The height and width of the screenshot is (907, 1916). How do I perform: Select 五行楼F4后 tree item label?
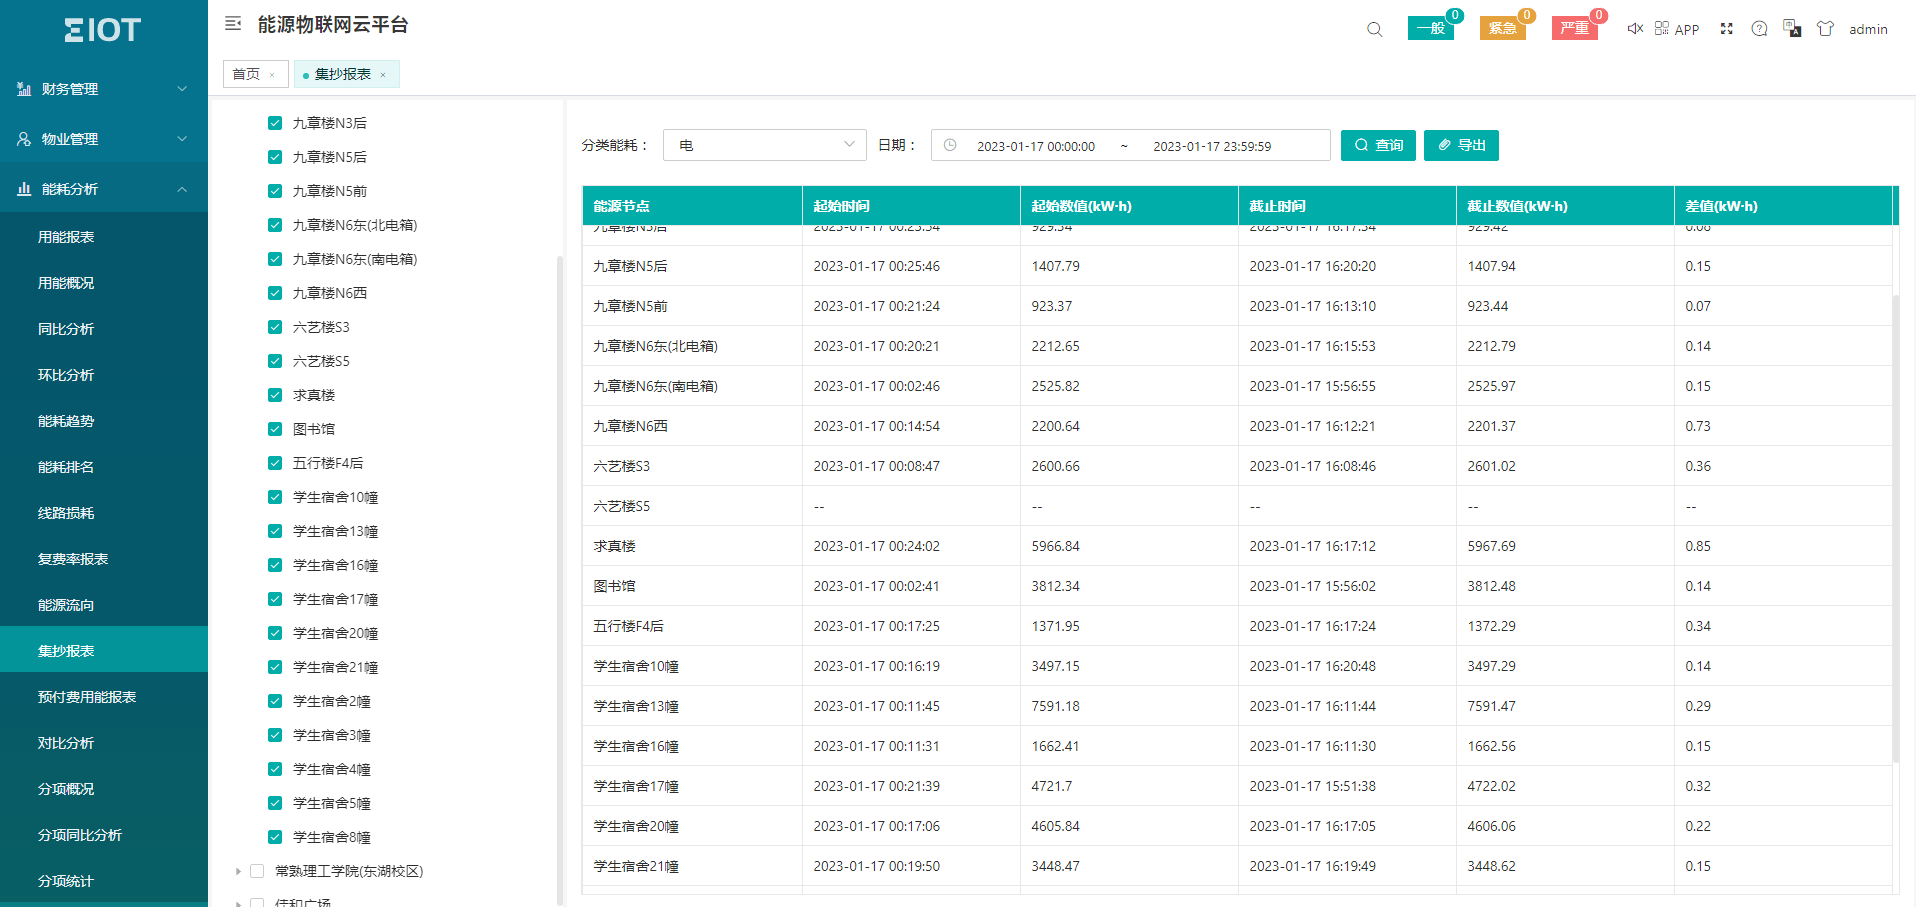click(328, 463)
